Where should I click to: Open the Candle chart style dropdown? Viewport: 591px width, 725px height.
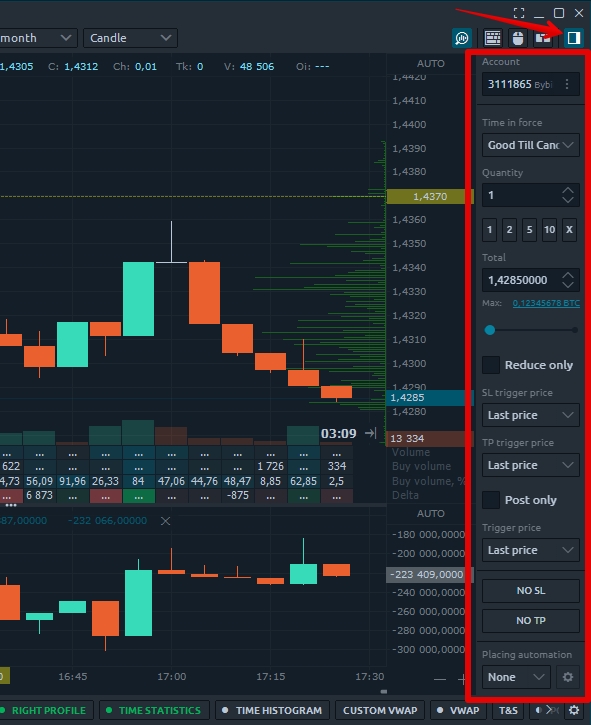coord(130,38)
